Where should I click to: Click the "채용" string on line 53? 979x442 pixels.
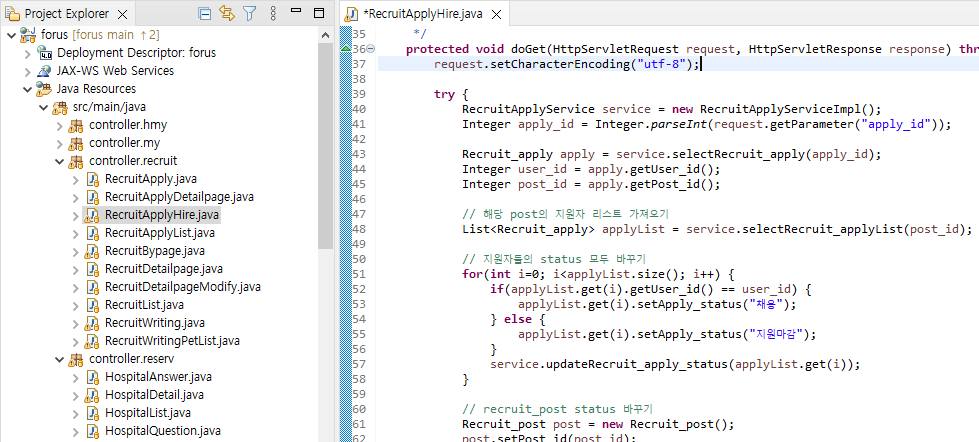tap(764, 304)
